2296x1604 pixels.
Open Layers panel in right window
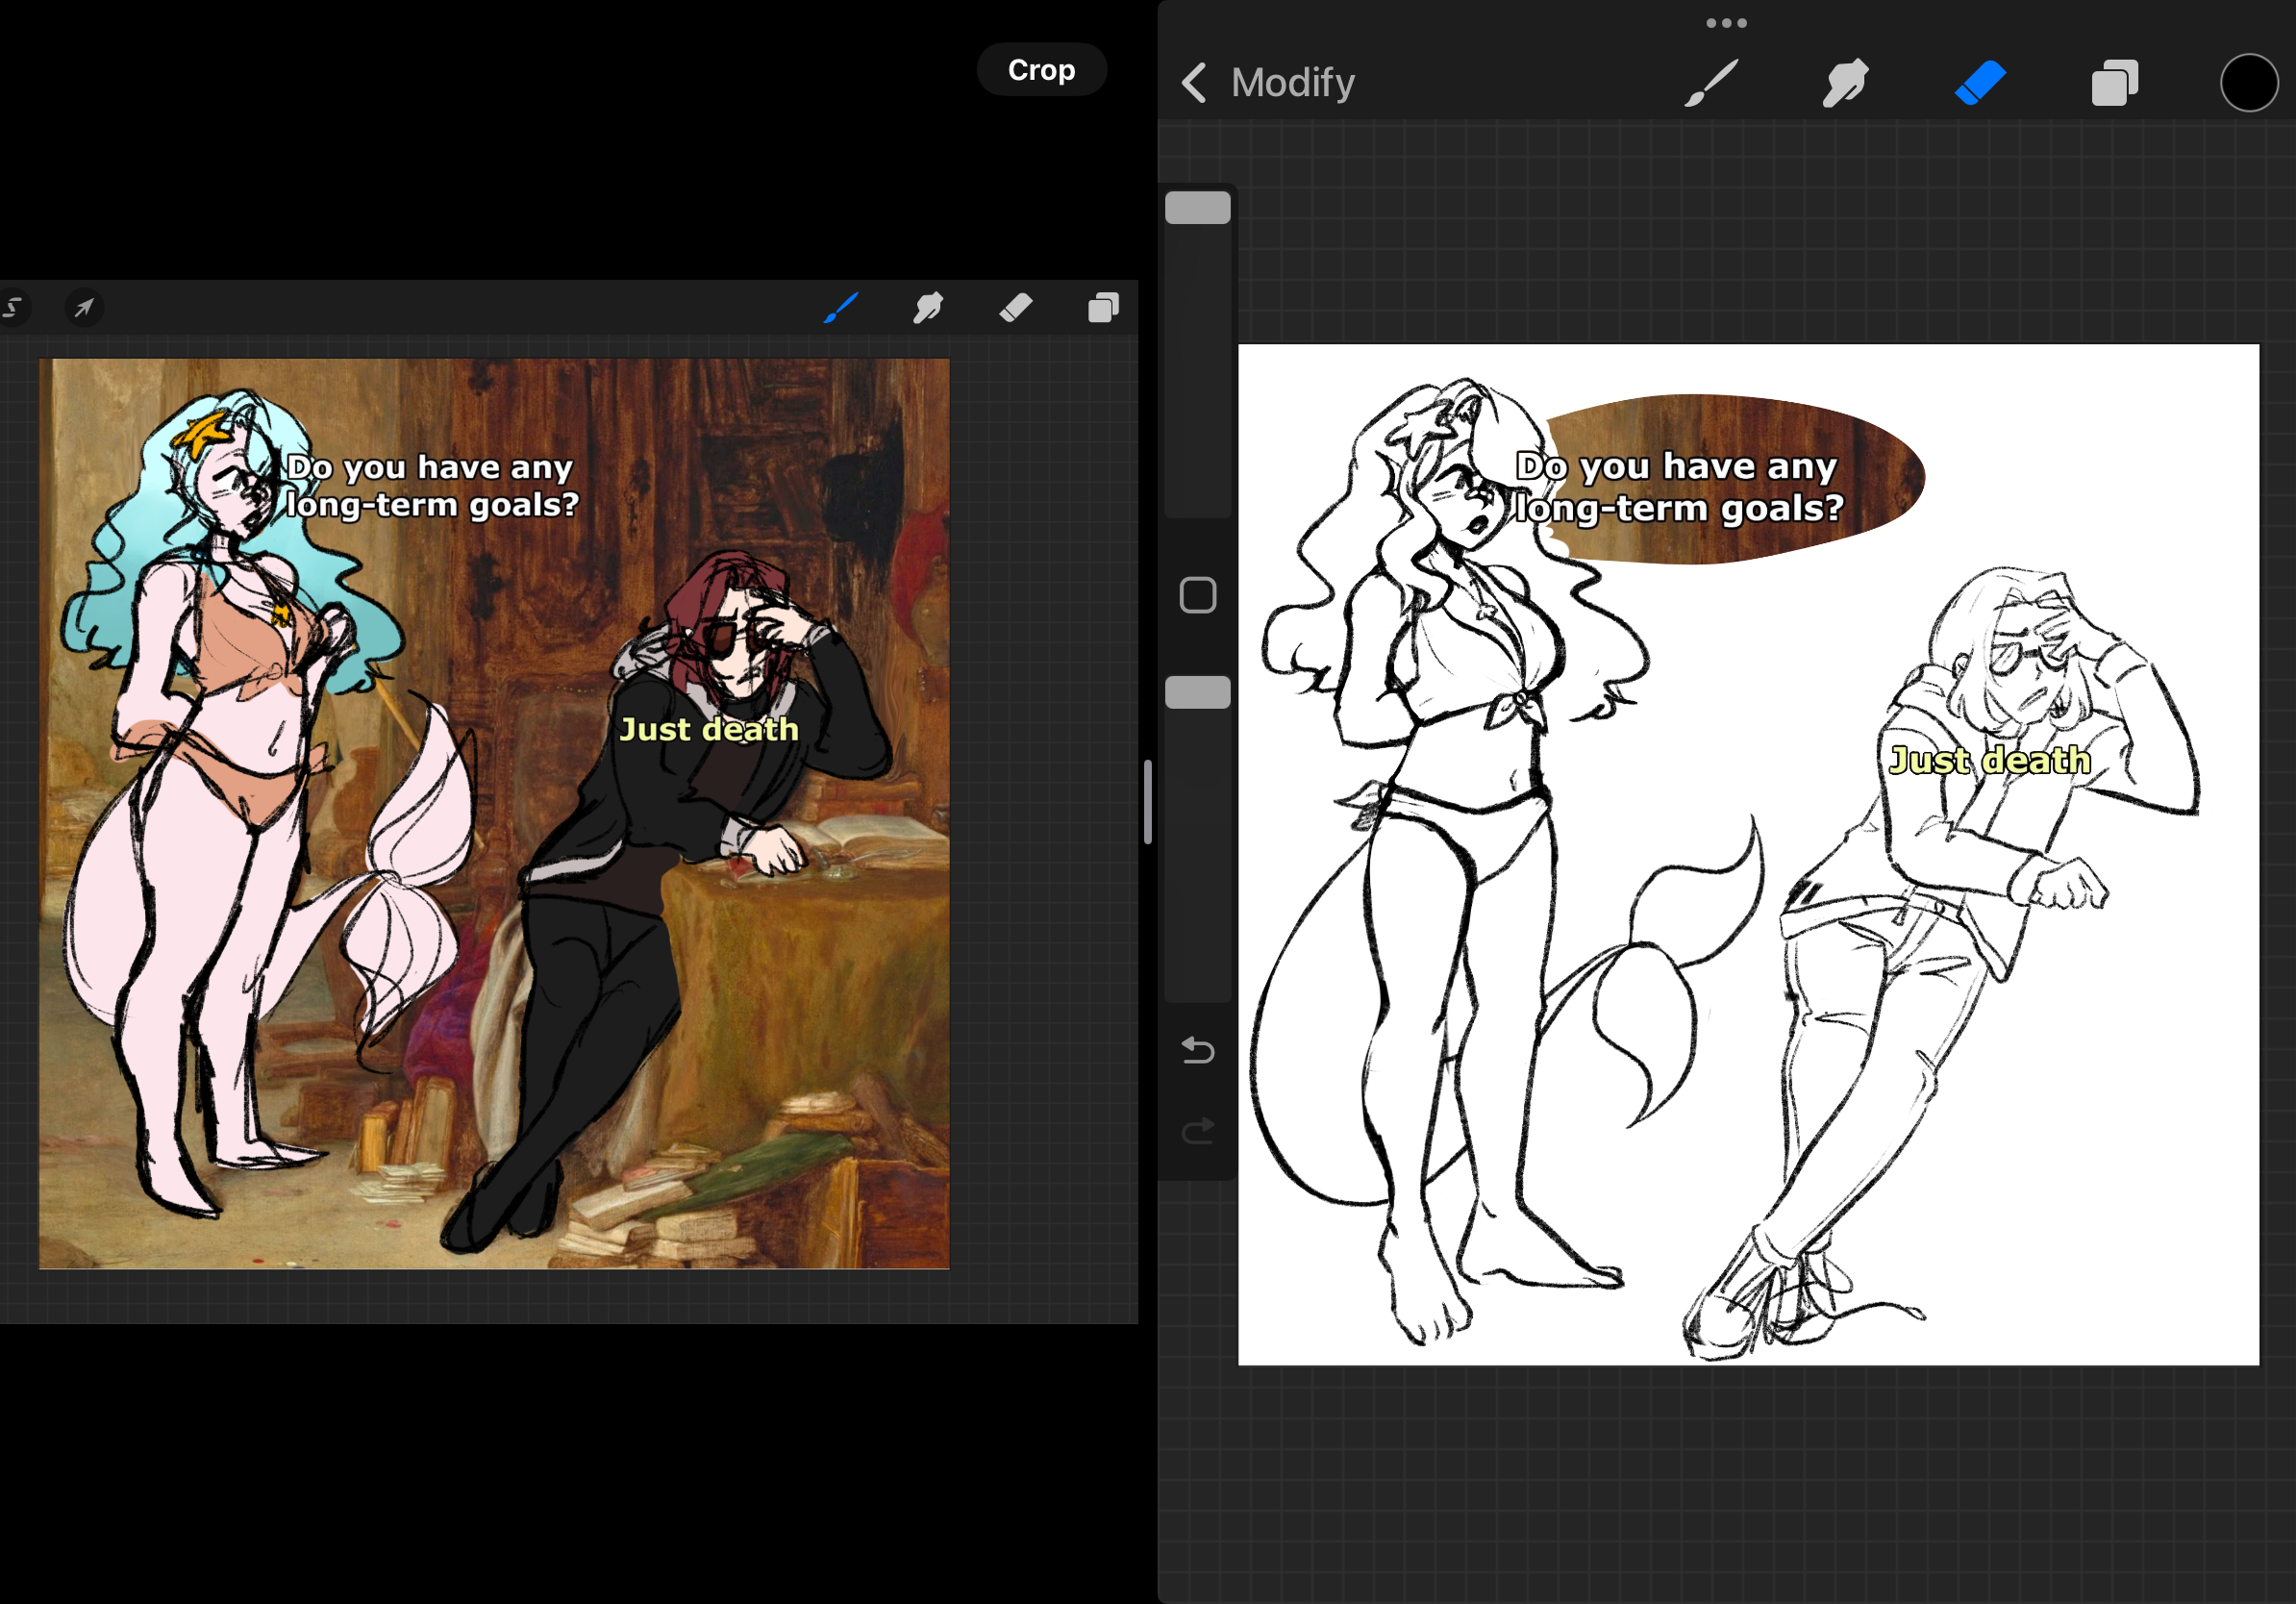pos(2115,83)
